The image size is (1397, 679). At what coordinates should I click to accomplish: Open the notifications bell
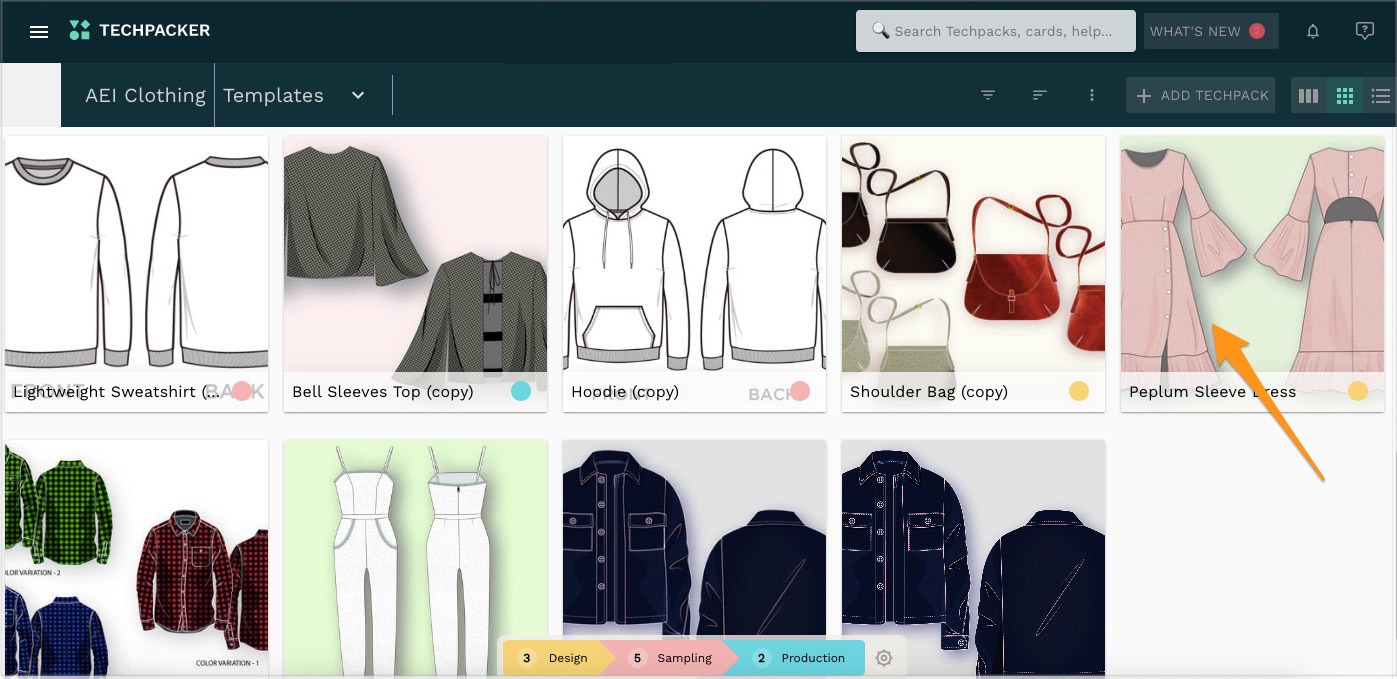(x=1313, y=32)
